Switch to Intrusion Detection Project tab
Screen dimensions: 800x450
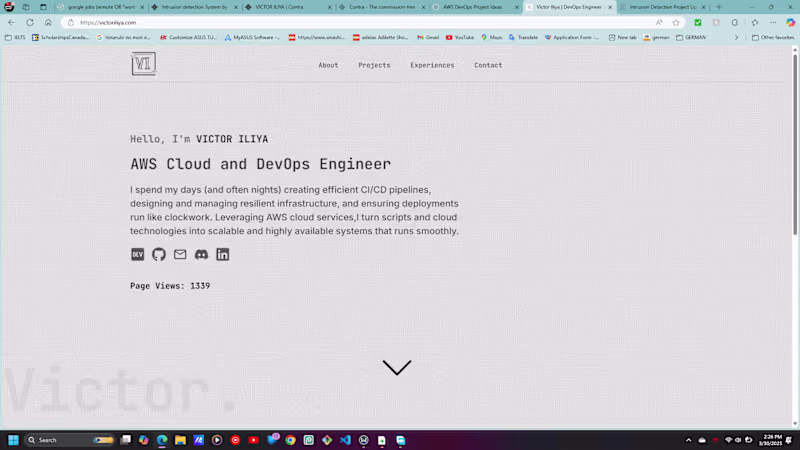(662, 7)
